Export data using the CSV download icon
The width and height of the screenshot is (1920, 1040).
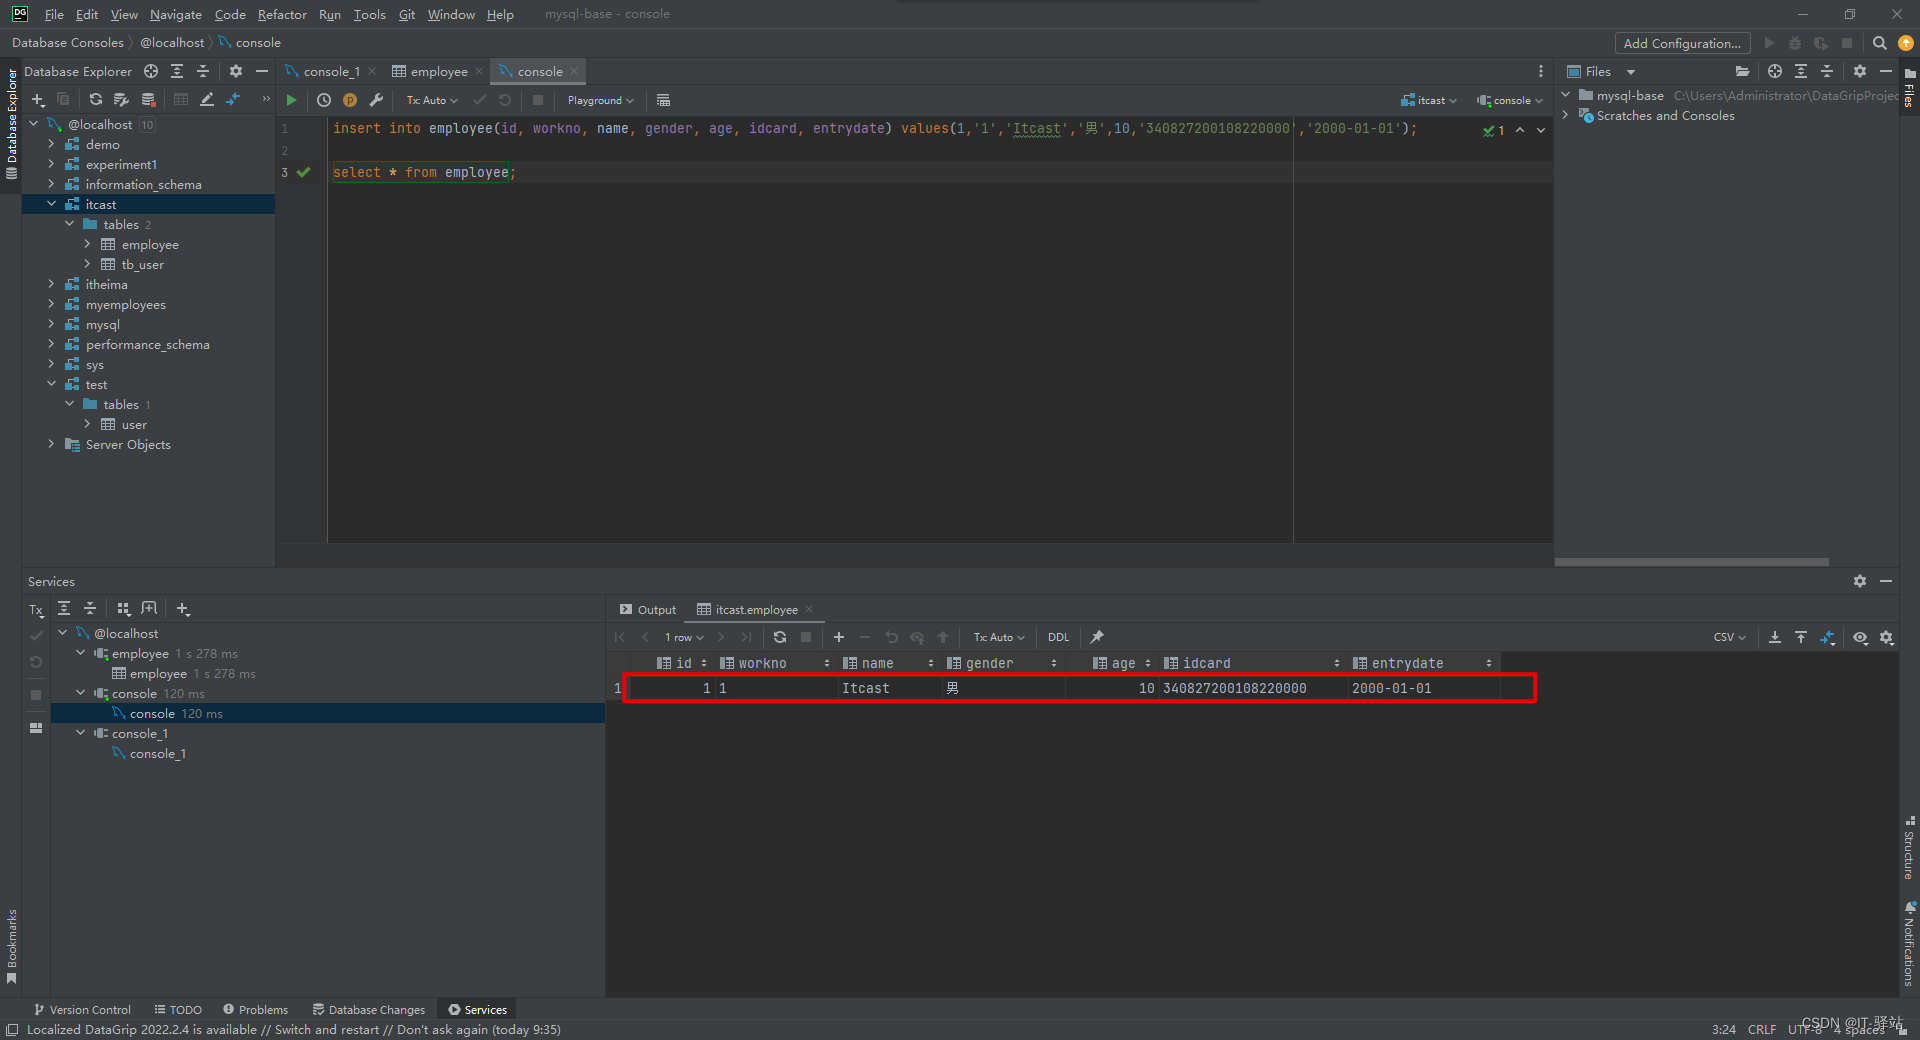pos(1774,637)
